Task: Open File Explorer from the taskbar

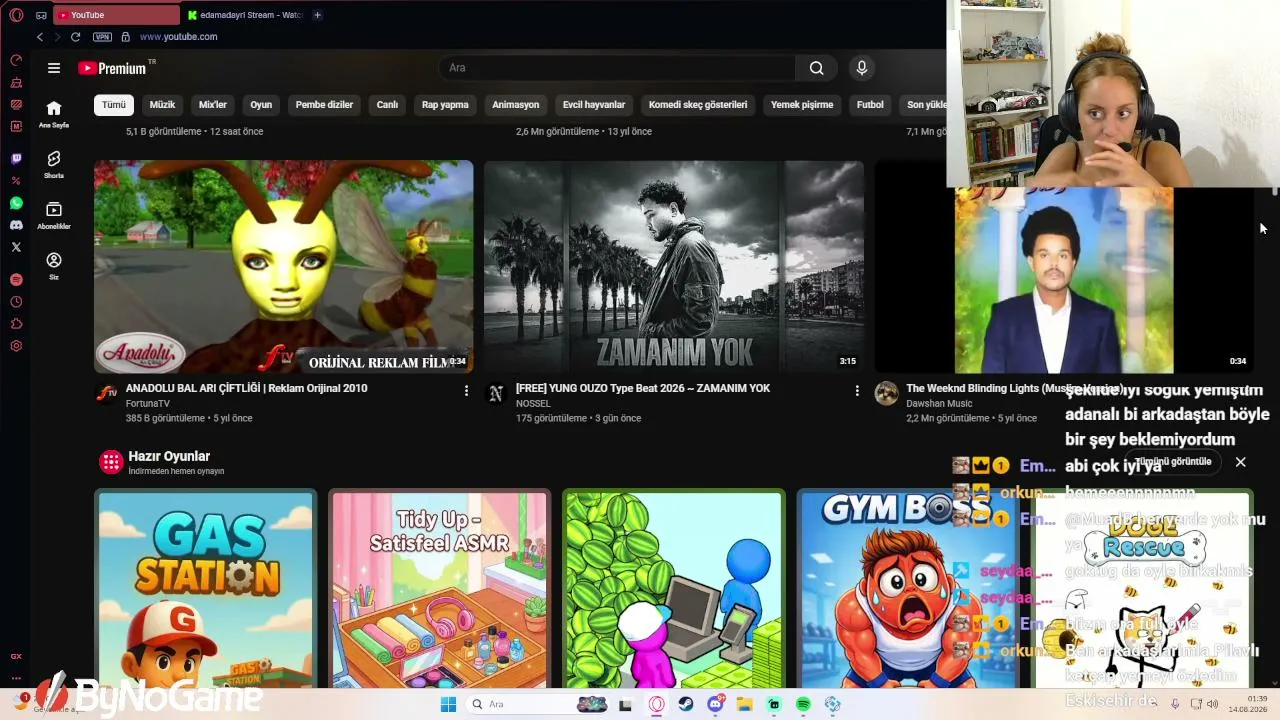Action: click(x=744, y=704)
